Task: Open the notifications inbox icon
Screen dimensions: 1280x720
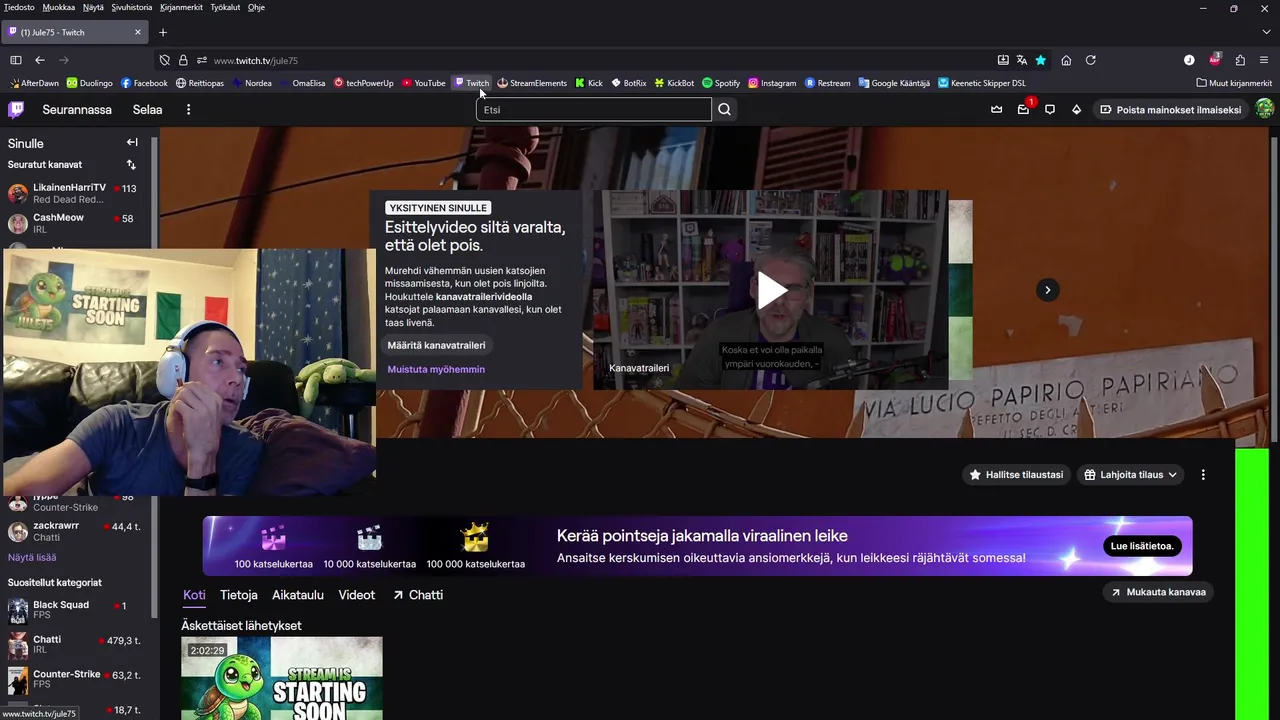Action: click(1023, 109)
